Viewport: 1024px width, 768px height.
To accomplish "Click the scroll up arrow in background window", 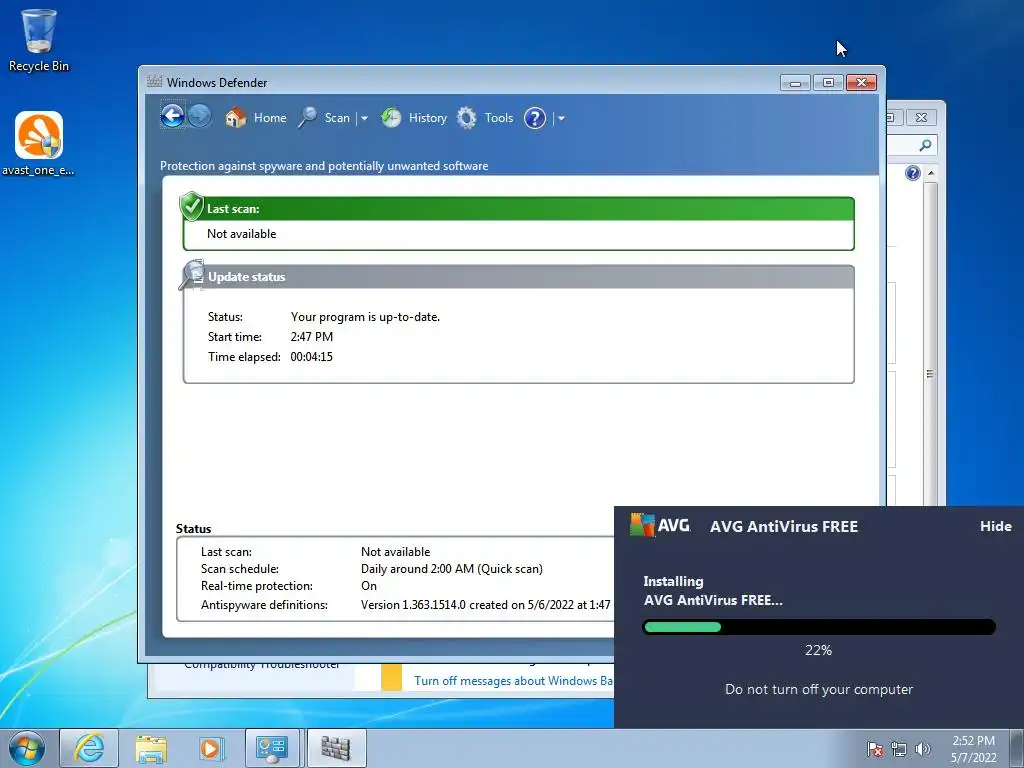I will [x=931, y=173].
